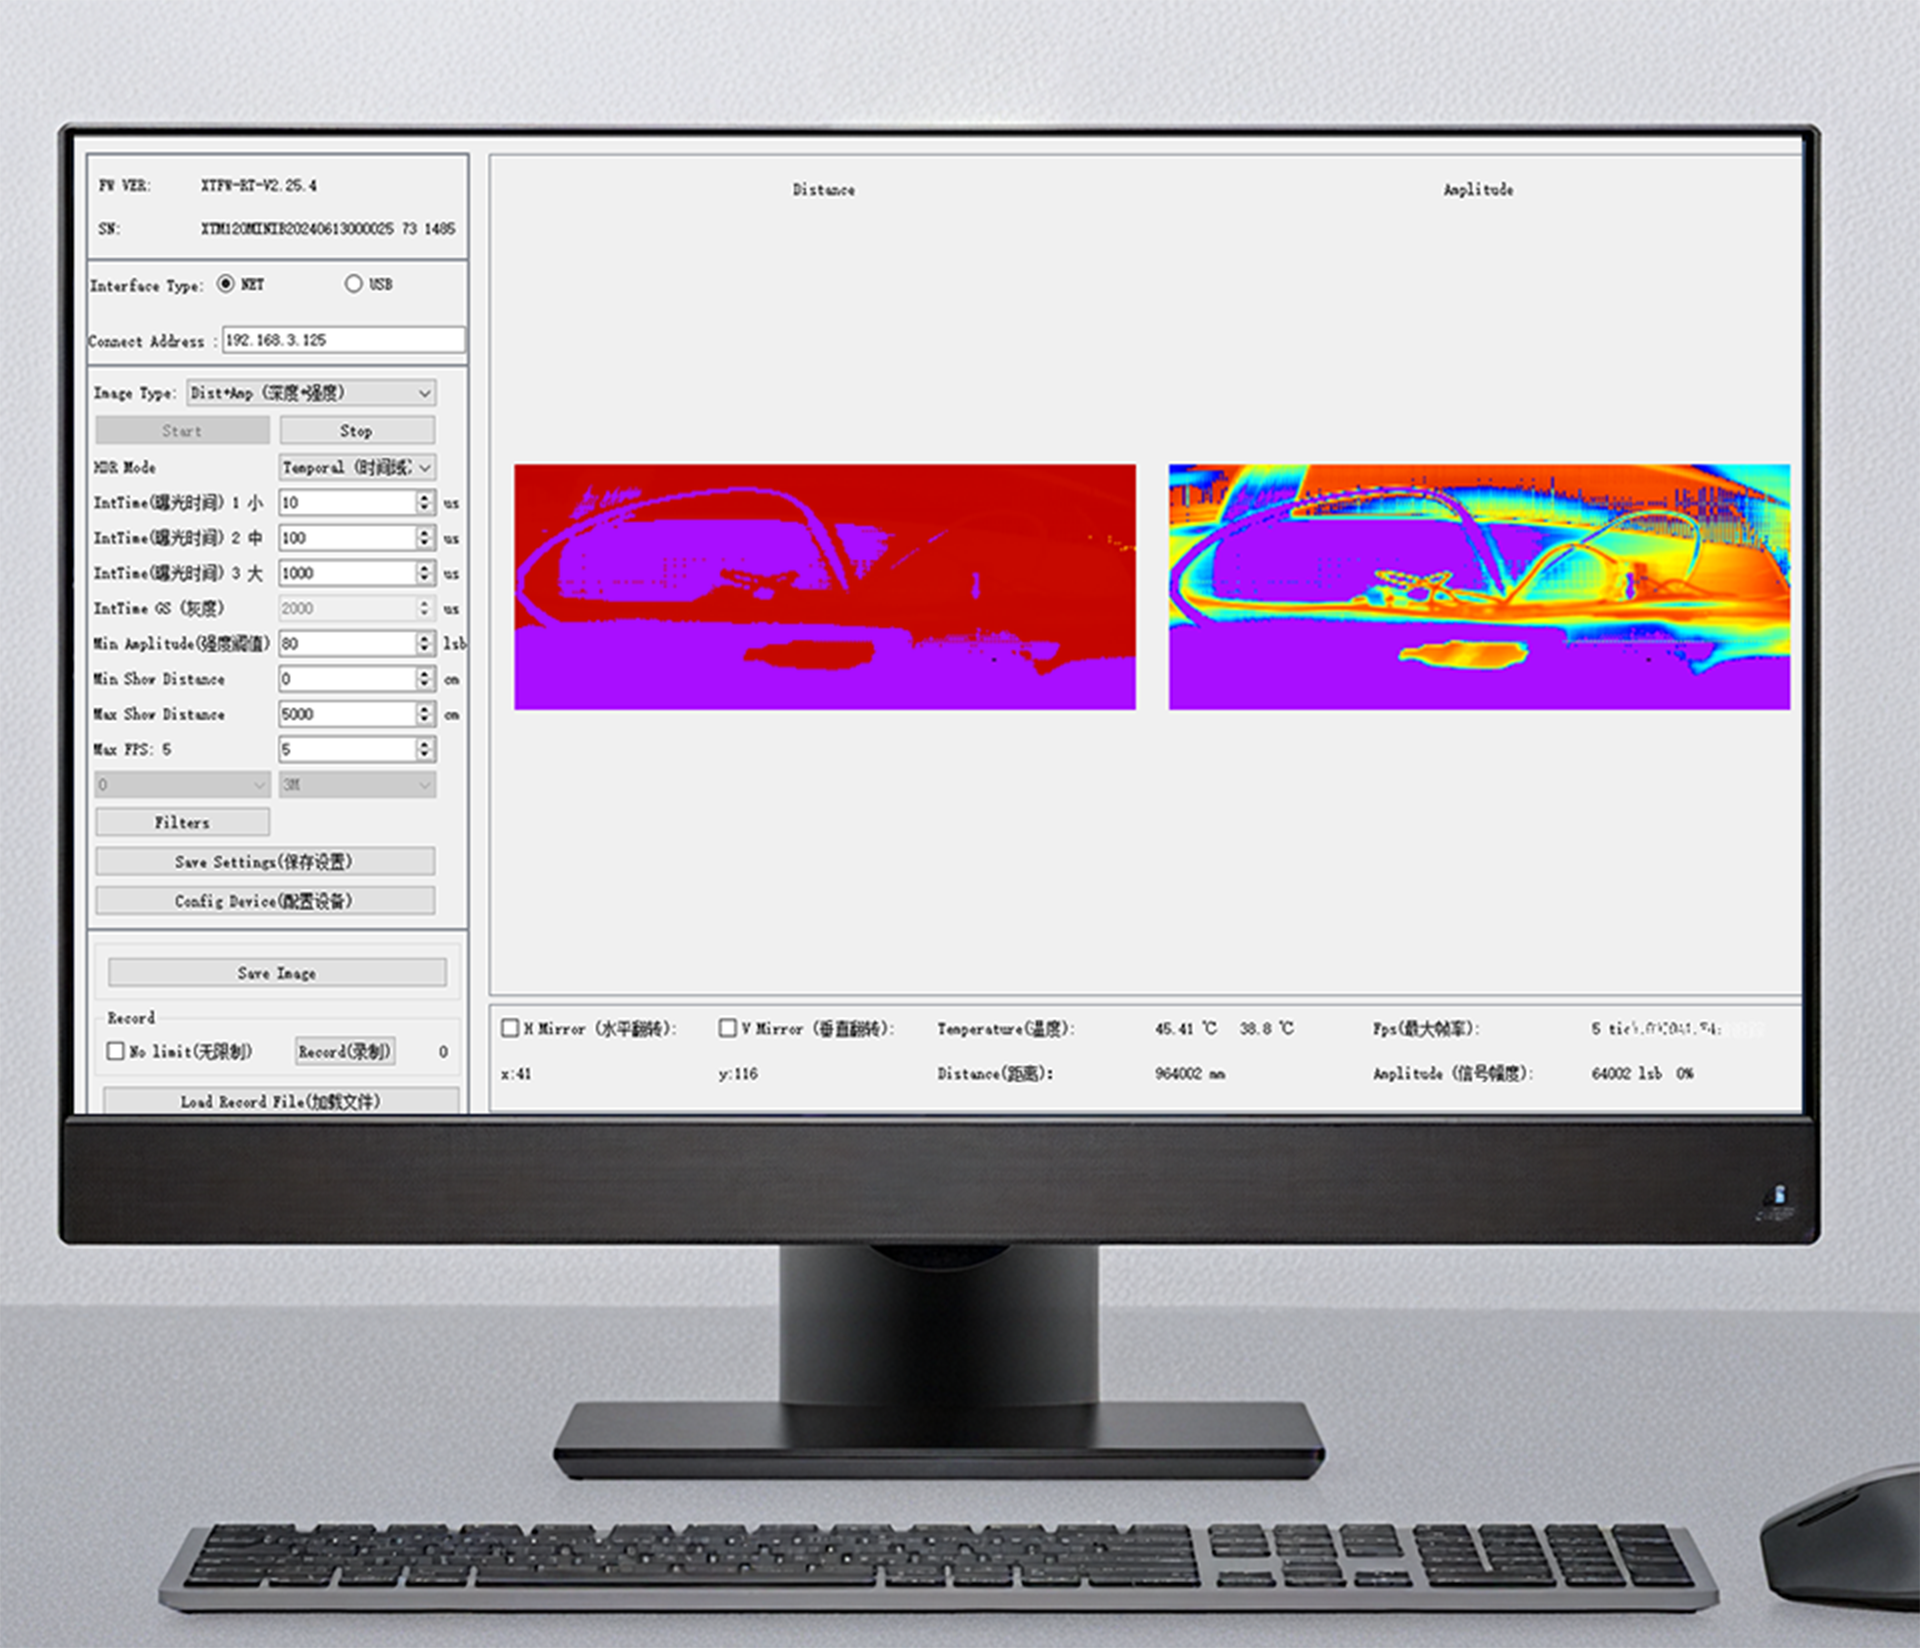This screenshot has height=1648, width=1920.
Task: Click Load Record File button
Action: click(280, 1101)
